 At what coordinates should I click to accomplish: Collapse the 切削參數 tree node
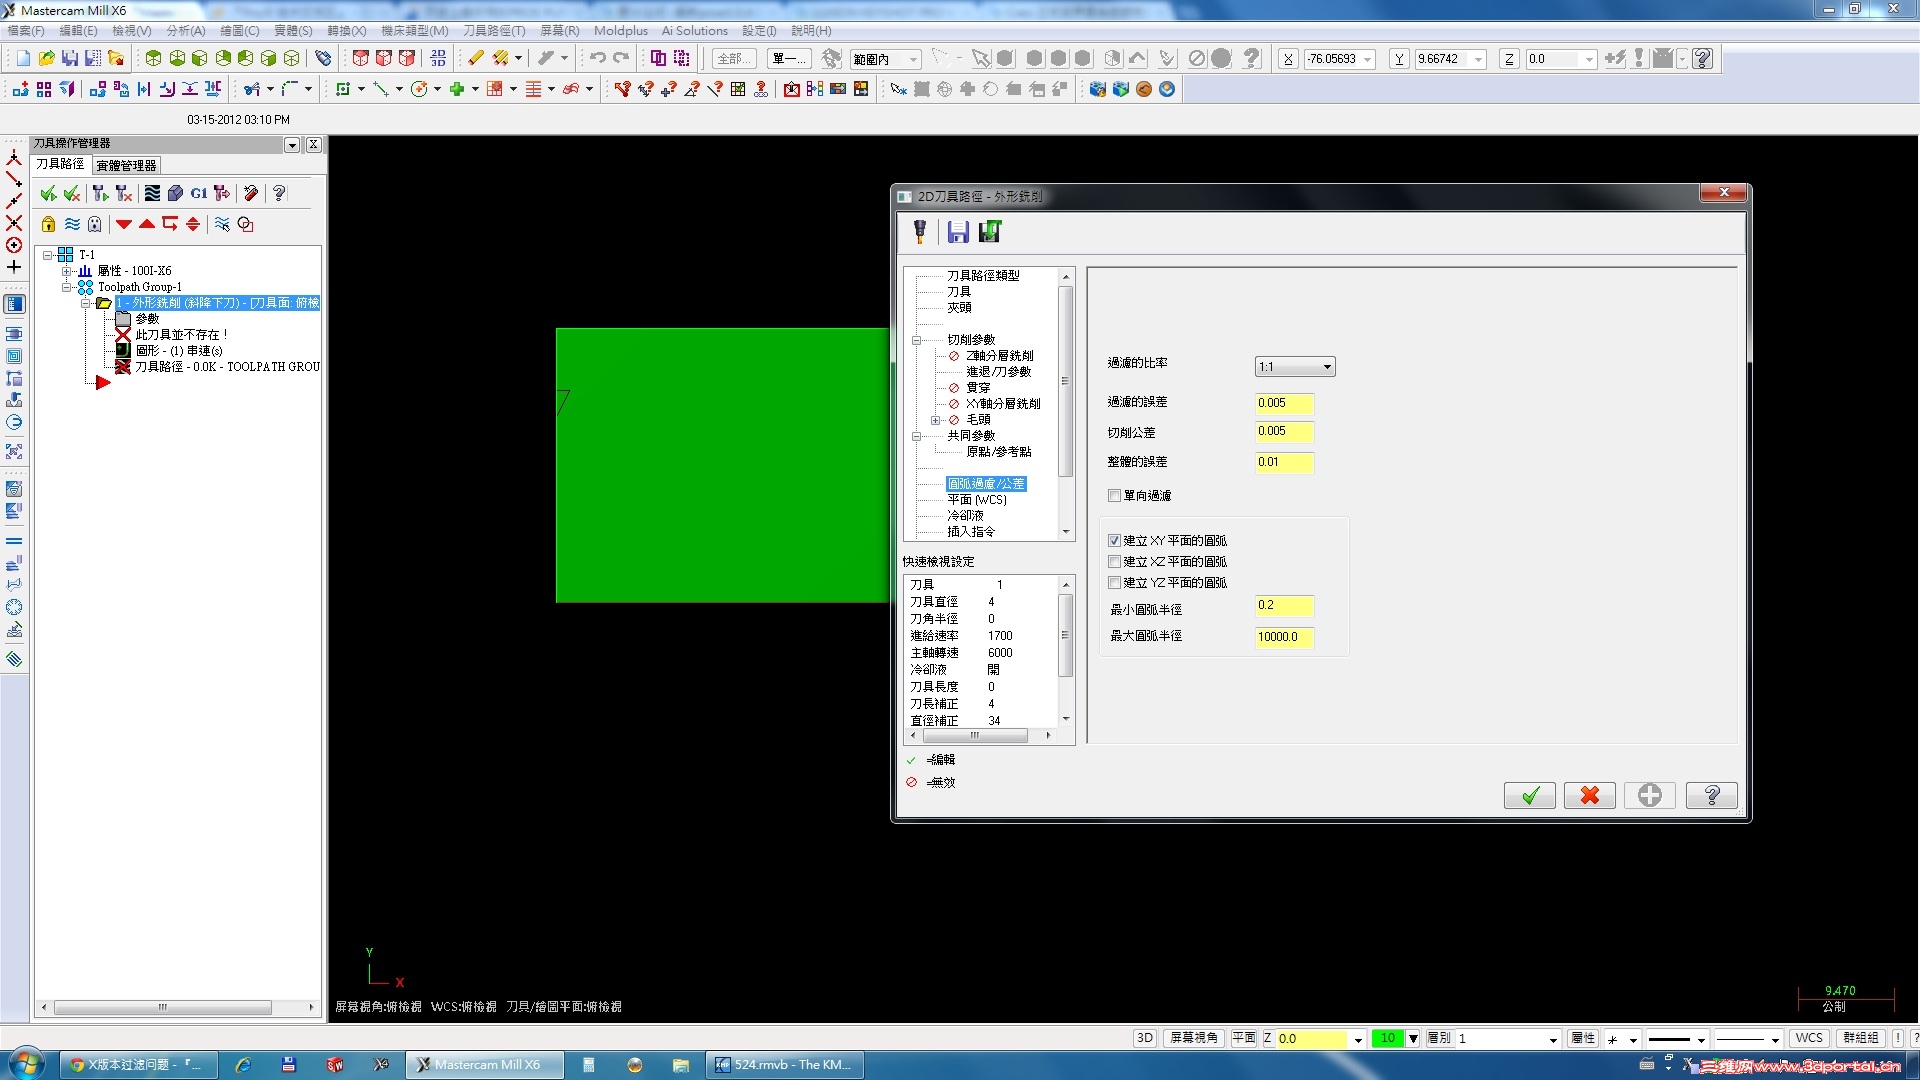[916, 340]
